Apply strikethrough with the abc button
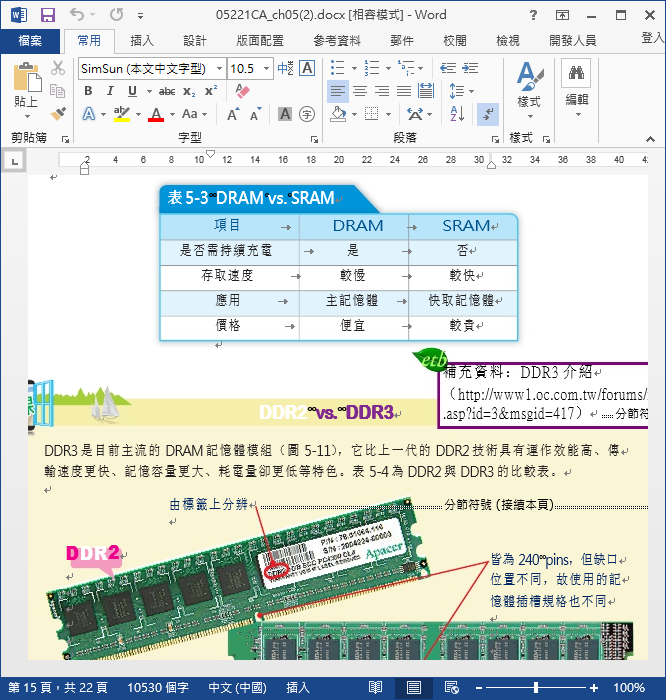666x700 pixels. [x=167, y=91]
